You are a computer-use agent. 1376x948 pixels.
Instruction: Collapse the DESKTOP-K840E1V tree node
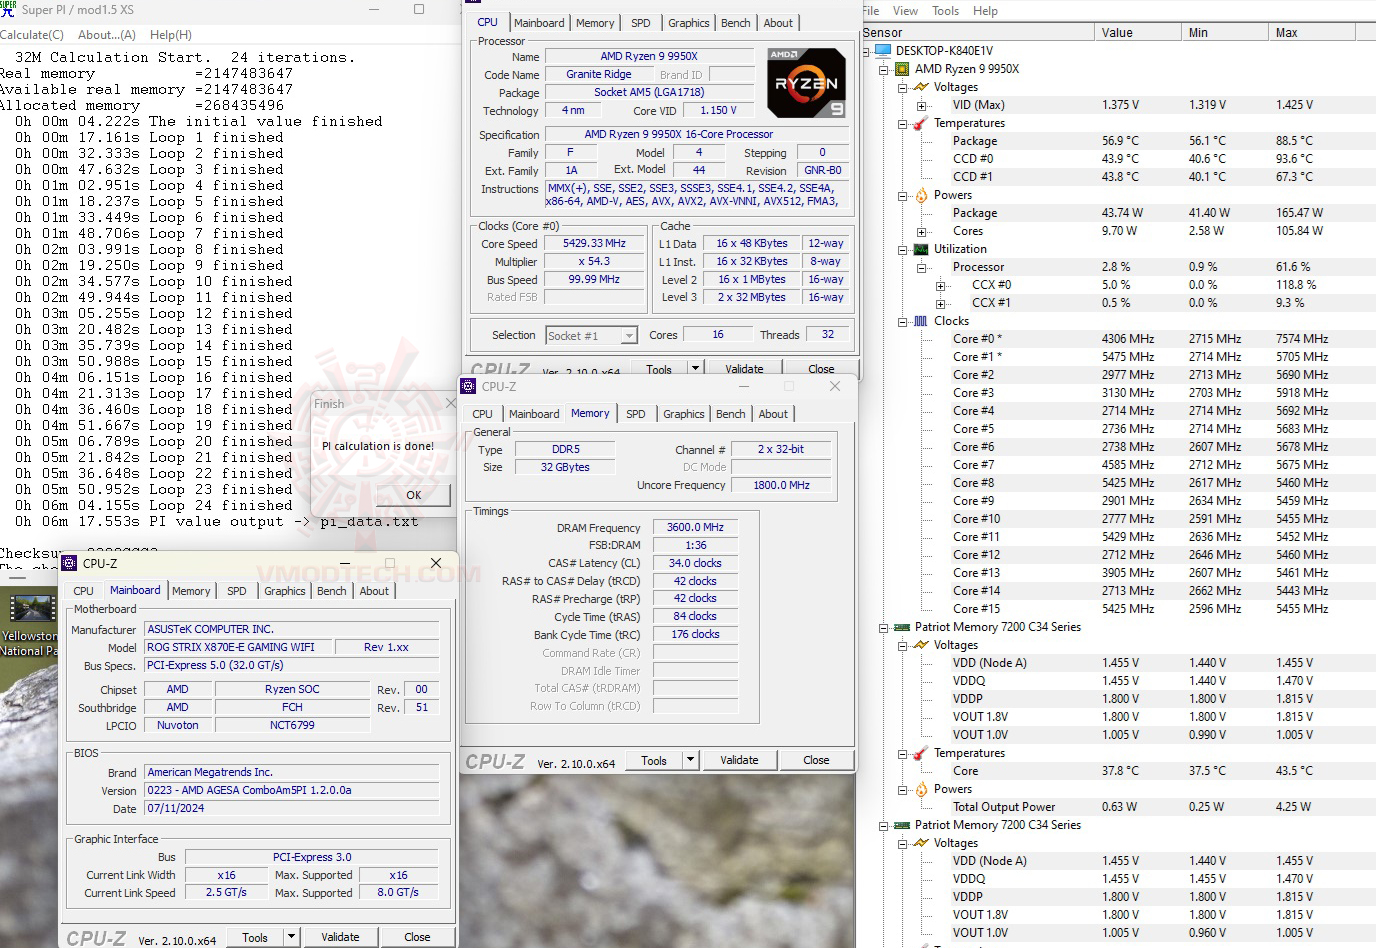866,51
